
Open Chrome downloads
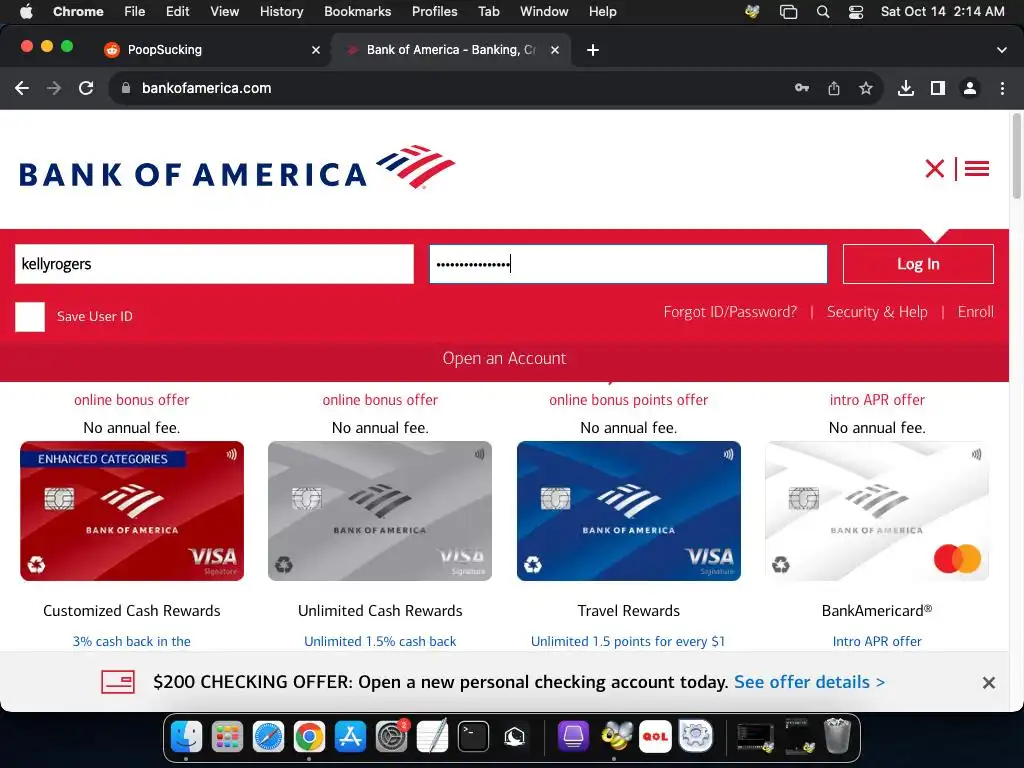coord(906,88)
